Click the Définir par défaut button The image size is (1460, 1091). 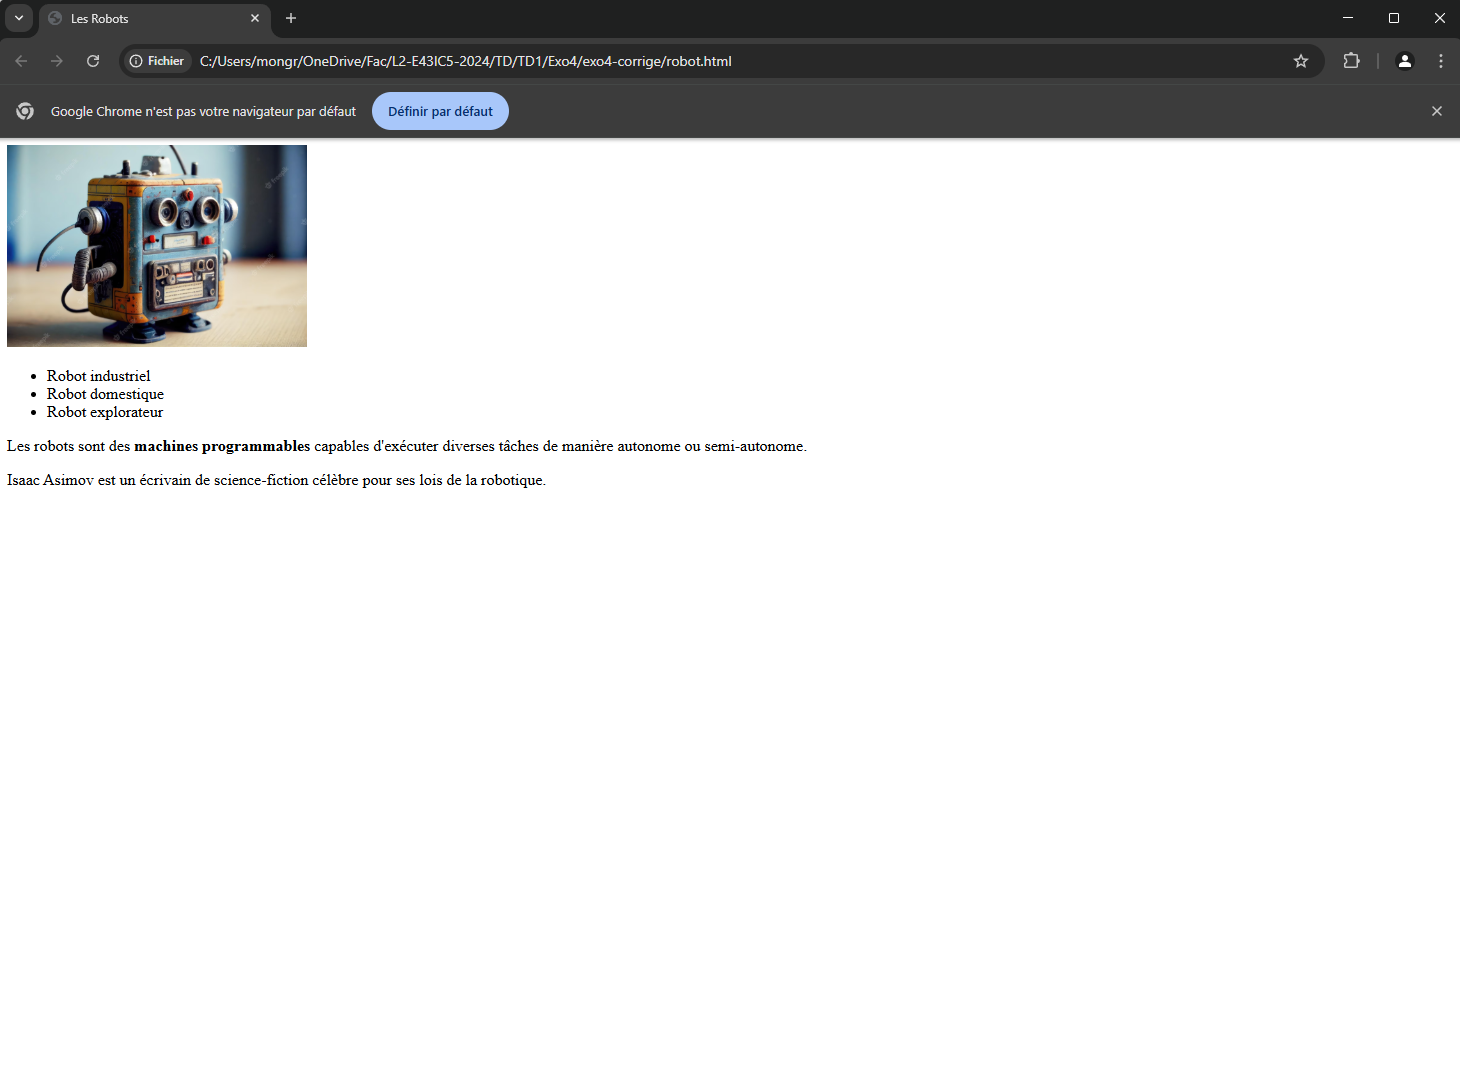coord(440,111)
